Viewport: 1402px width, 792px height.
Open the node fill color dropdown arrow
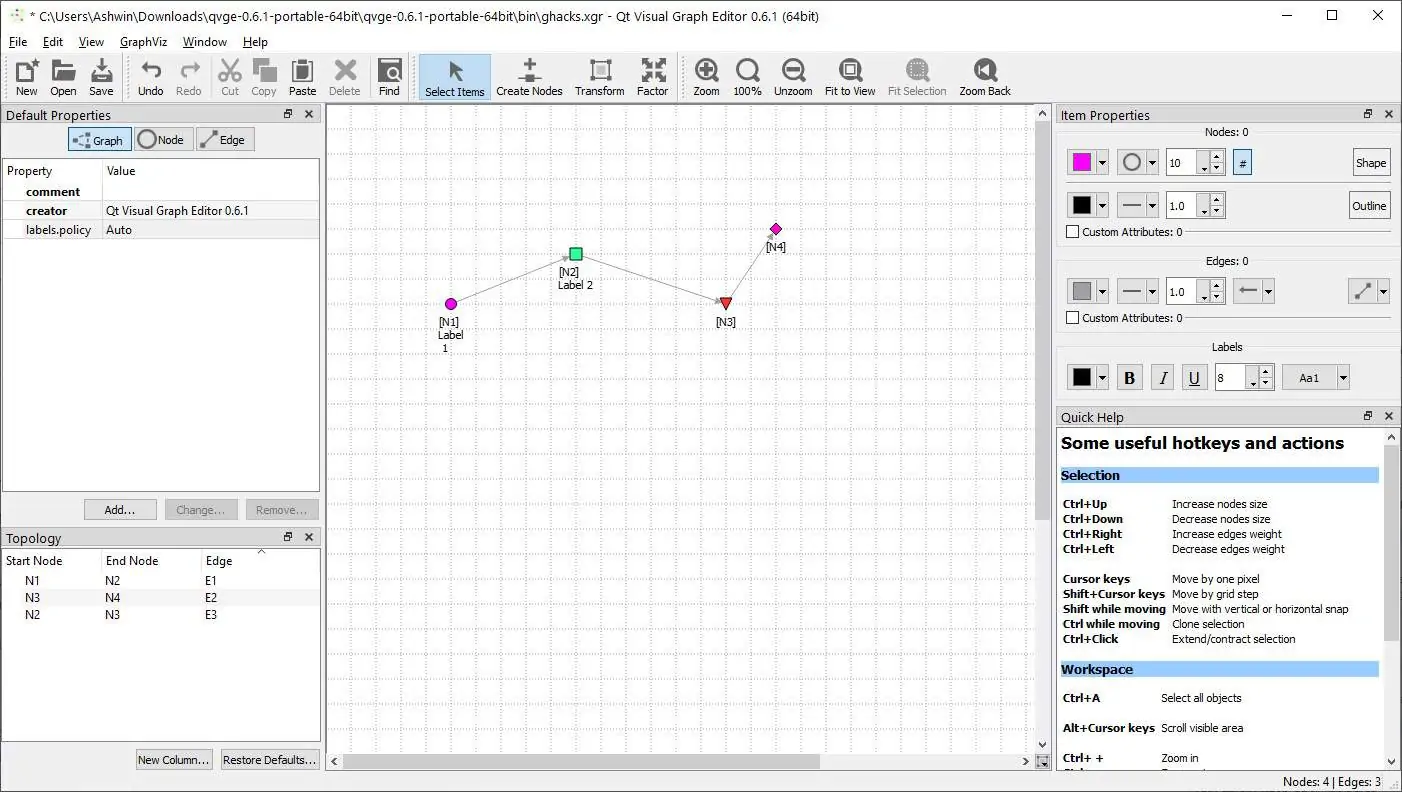[x=1102, y=163]
